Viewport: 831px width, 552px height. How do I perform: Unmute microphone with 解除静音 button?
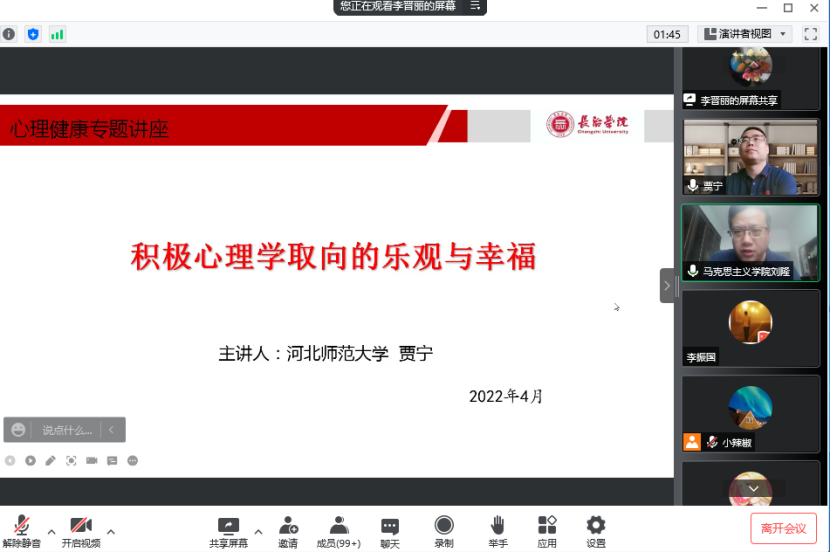point(21,531)
